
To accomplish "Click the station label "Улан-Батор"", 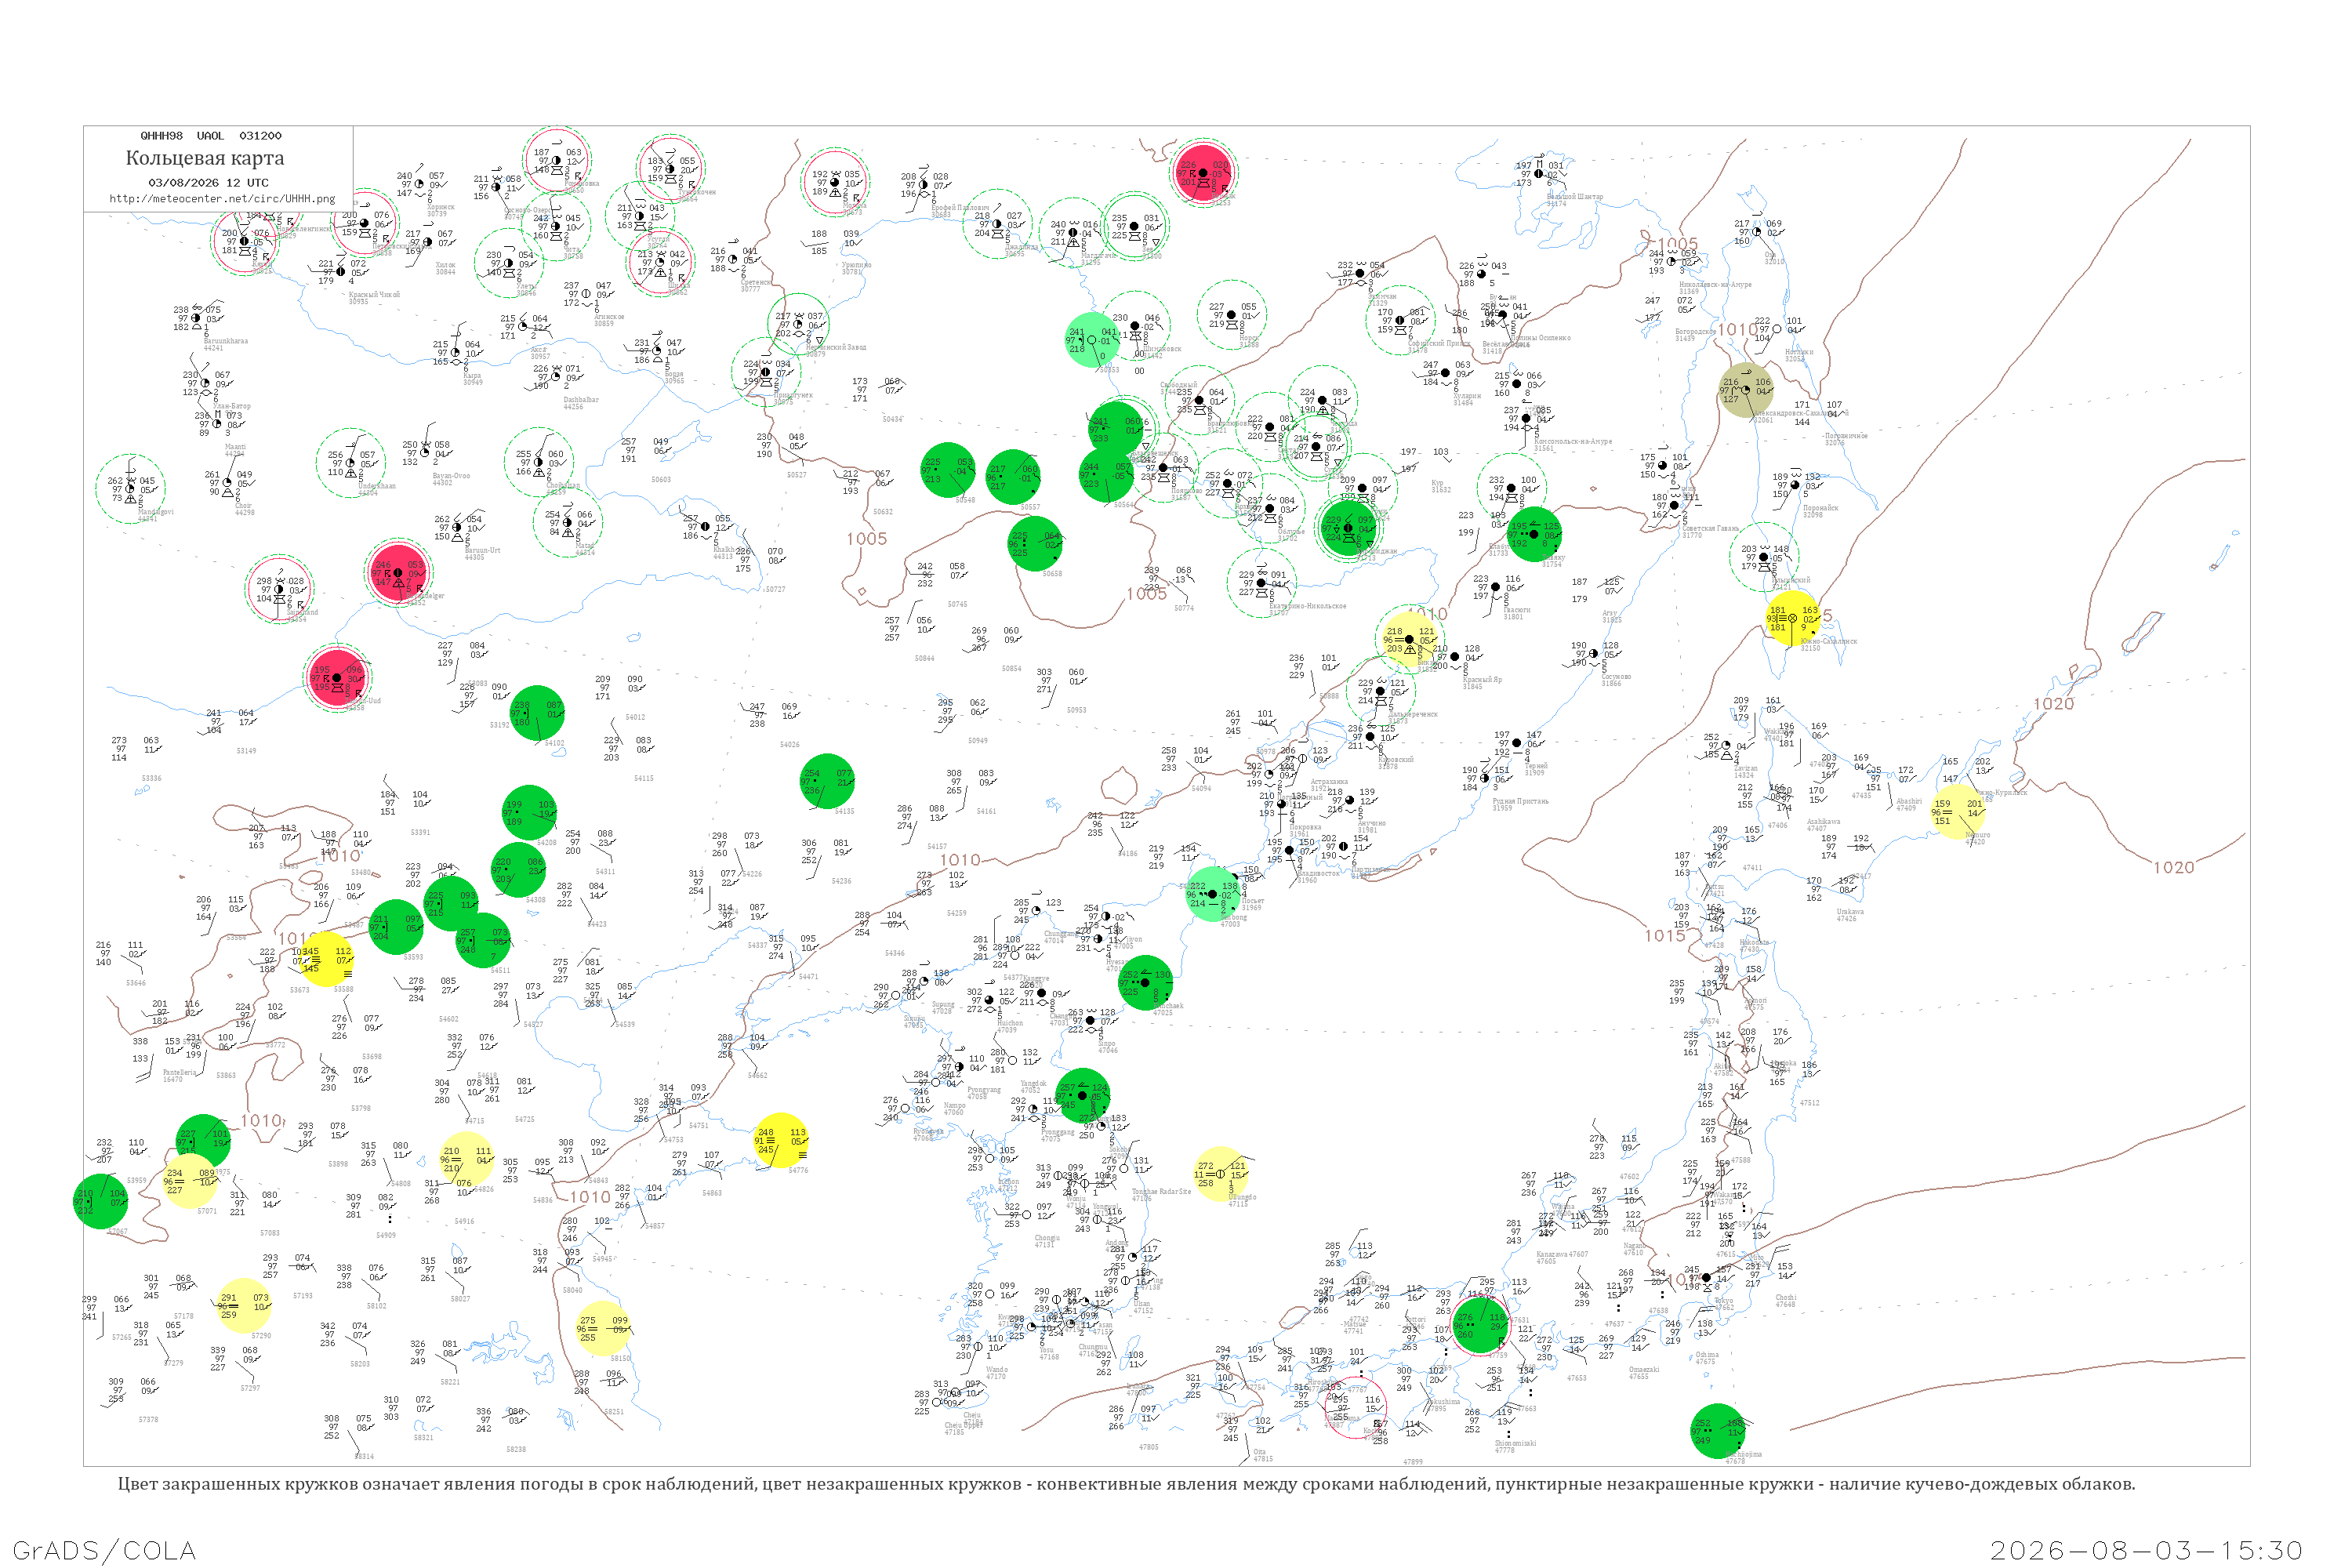I will click(x=232, y=407).
